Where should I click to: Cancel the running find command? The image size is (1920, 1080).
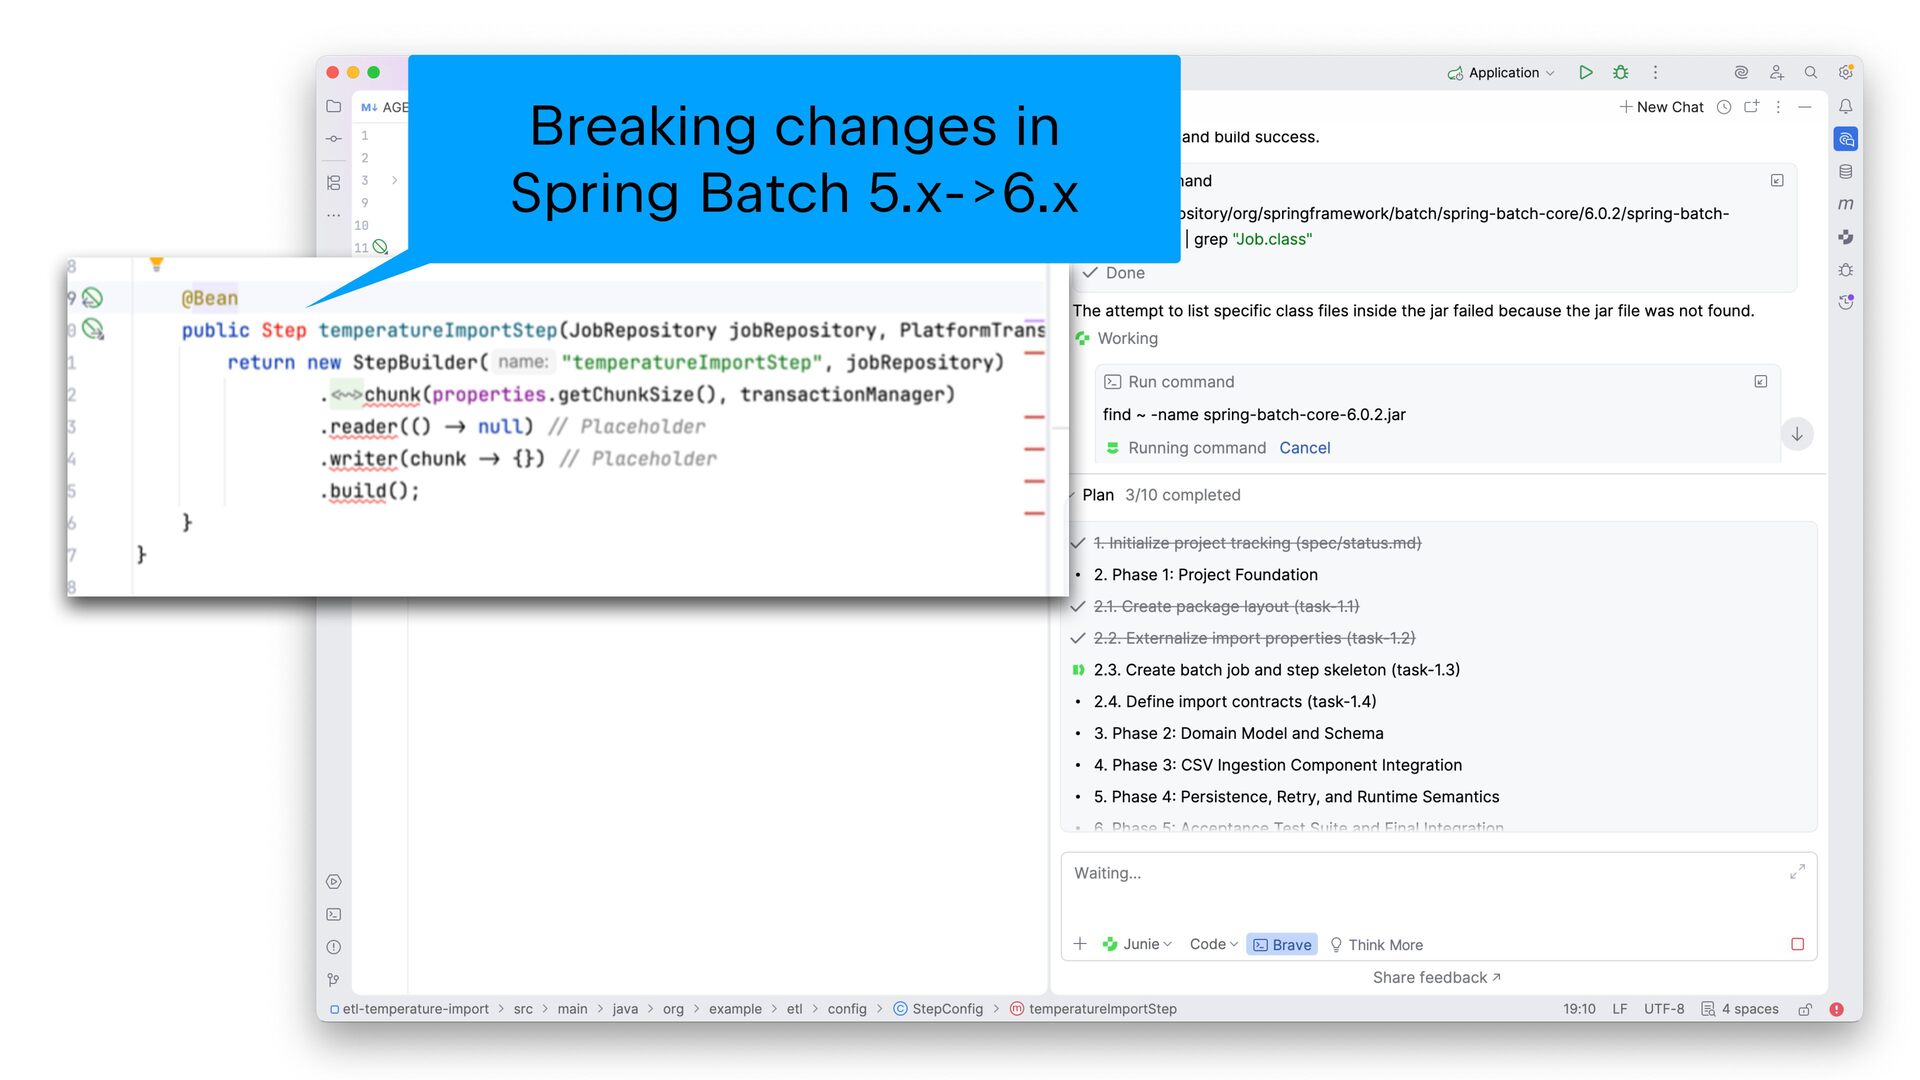pos(1304,448)
